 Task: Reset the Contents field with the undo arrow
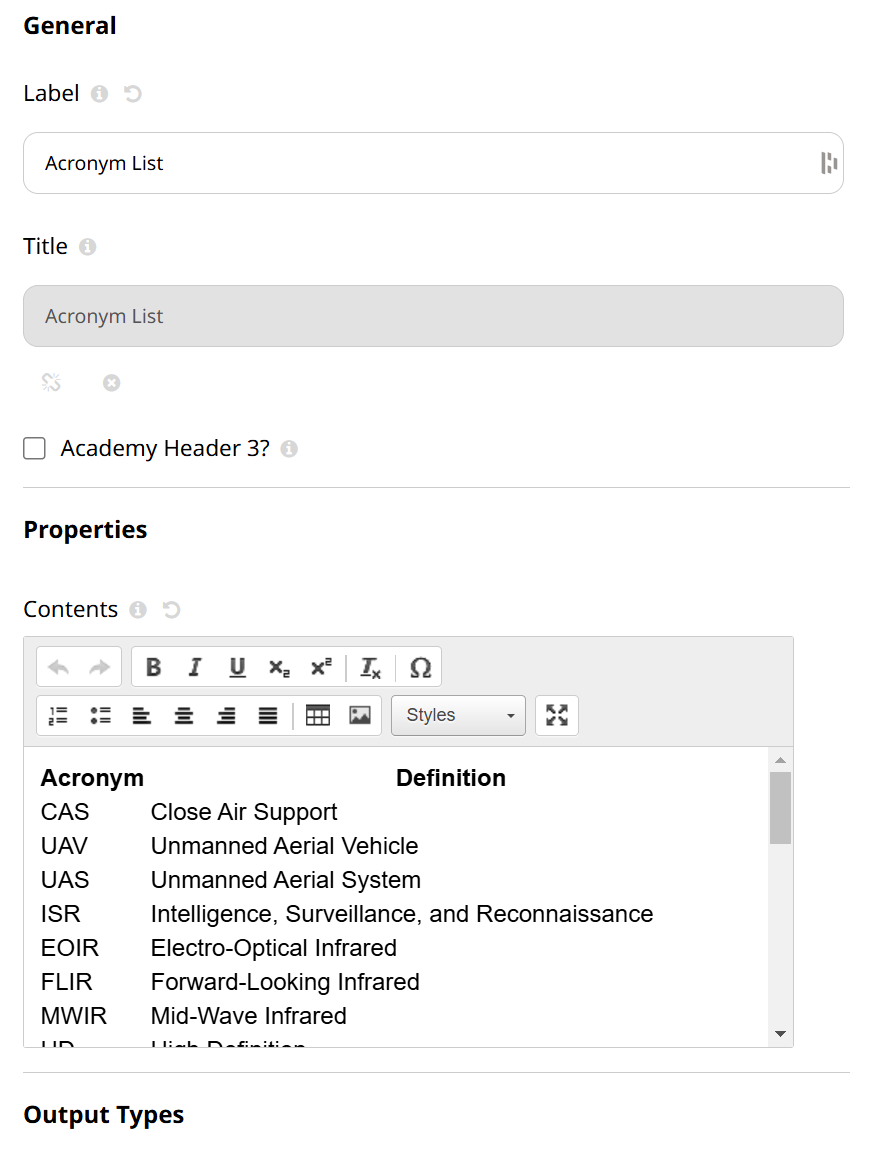point(171,609)
